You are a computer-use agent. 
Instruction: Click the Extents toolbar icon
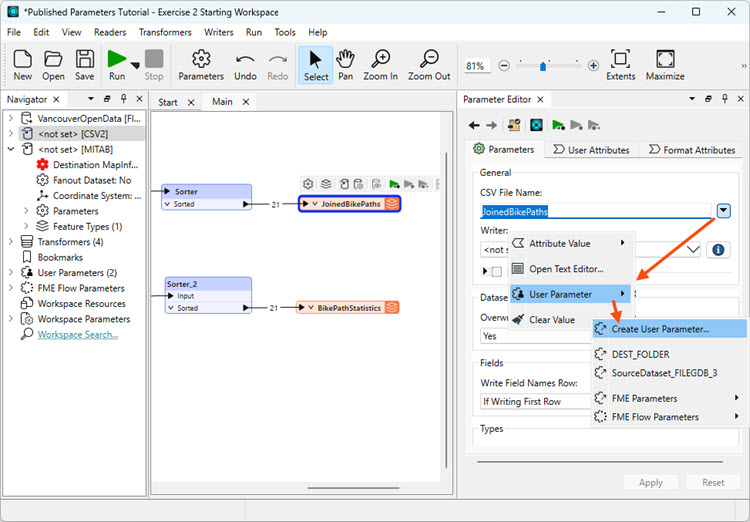(620, 65)
